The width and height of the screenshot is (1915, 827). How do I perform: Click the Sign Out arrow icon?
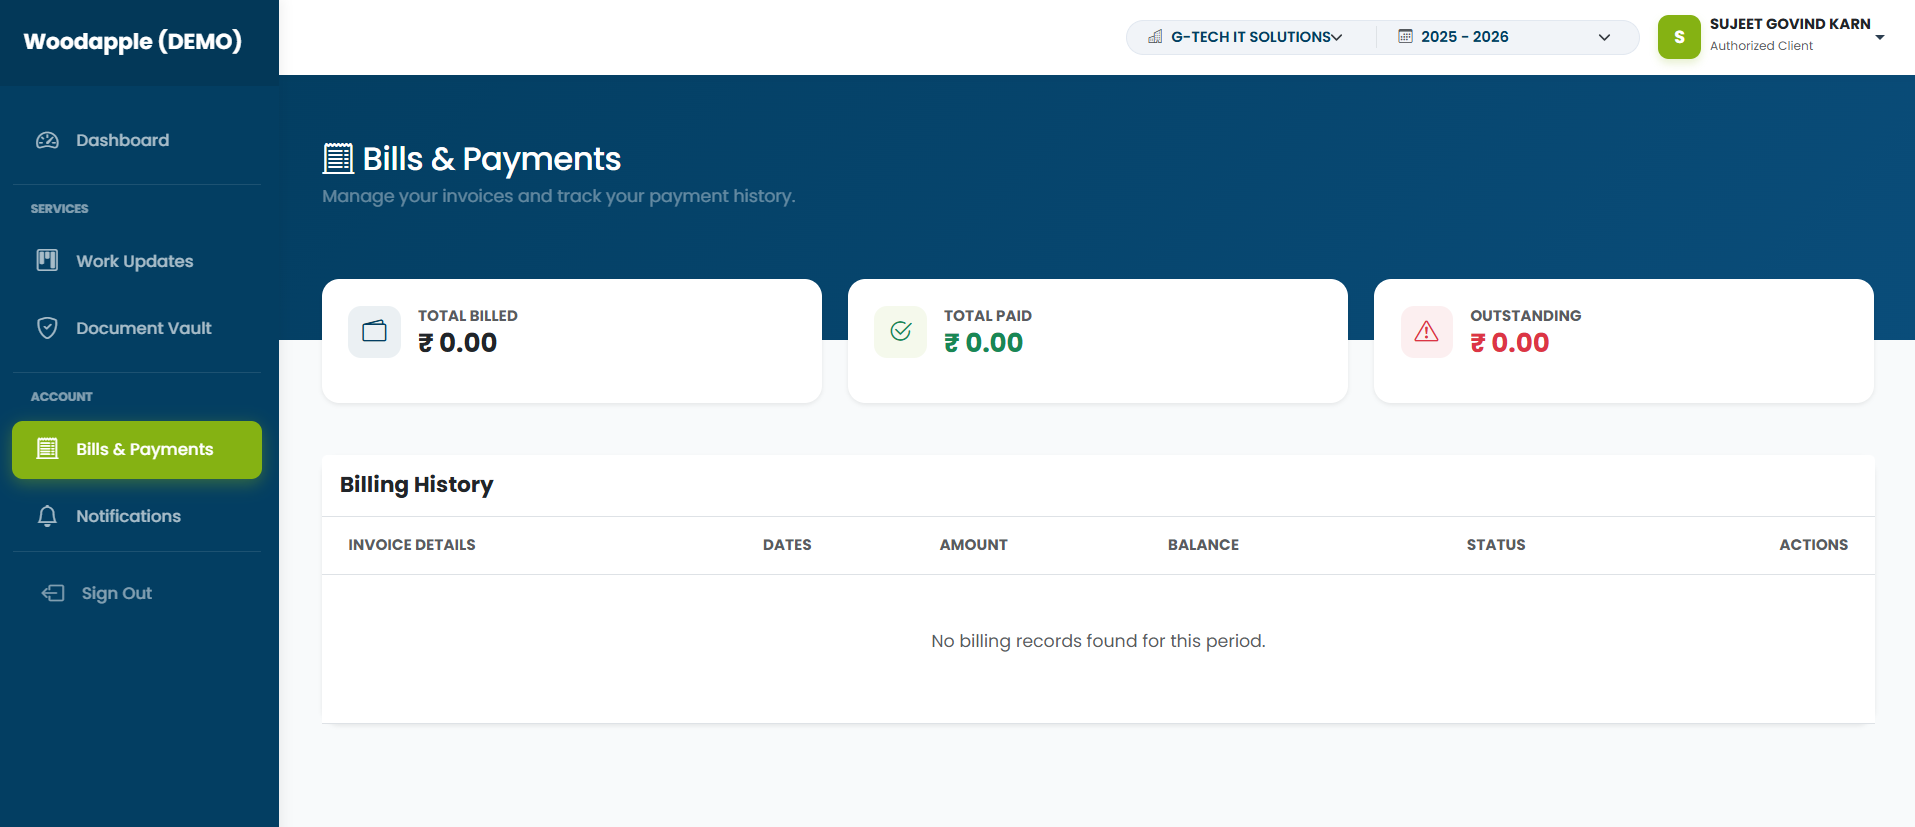(x=53, y=593)
